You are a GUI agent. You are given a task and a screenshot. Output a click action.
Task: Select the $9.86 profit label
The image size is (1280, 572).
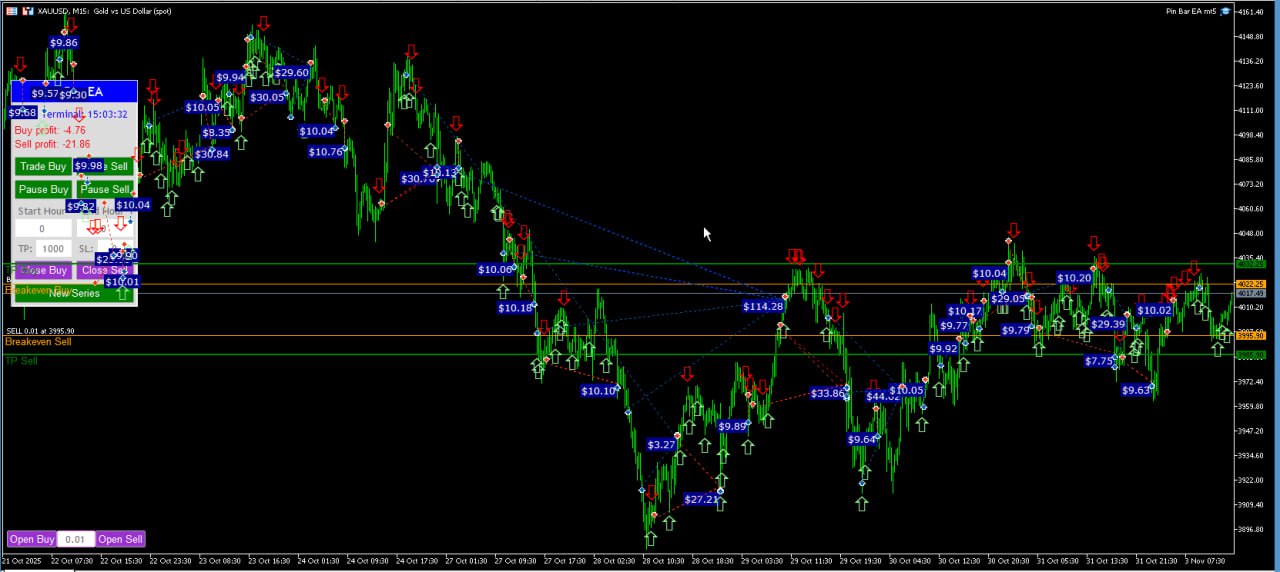pos(63,42)
